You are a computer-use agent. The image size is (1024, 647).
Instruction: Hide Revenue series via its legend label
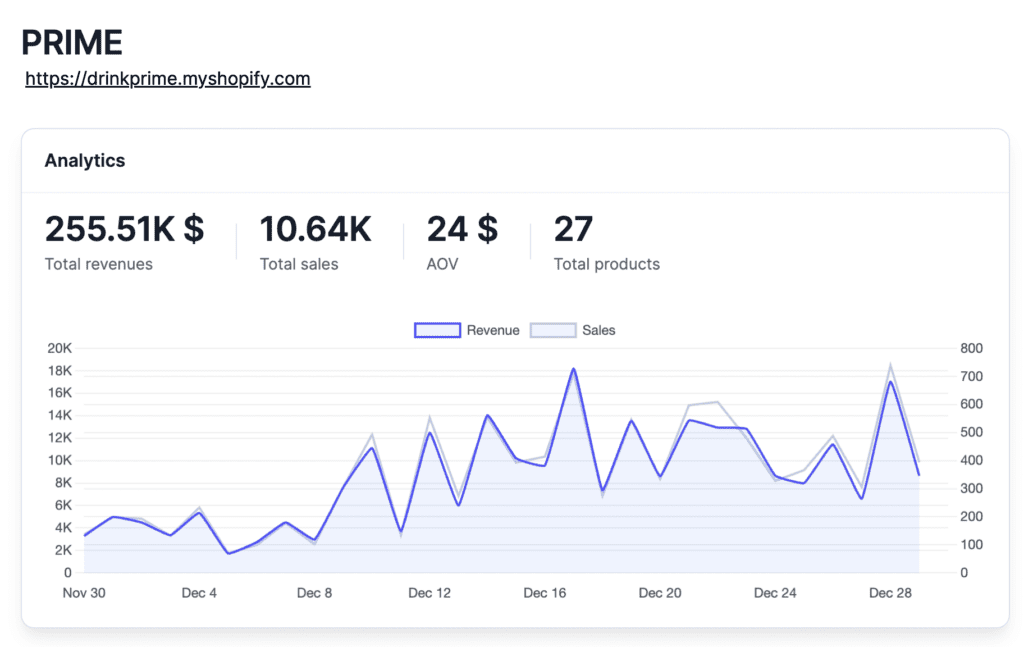(493, 330)
